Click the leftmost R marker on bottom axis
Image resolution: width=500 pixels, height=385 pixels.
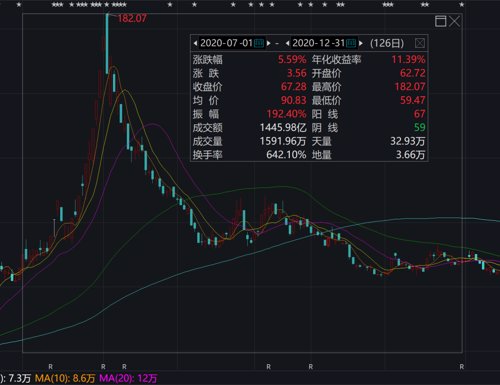(50, 367)
